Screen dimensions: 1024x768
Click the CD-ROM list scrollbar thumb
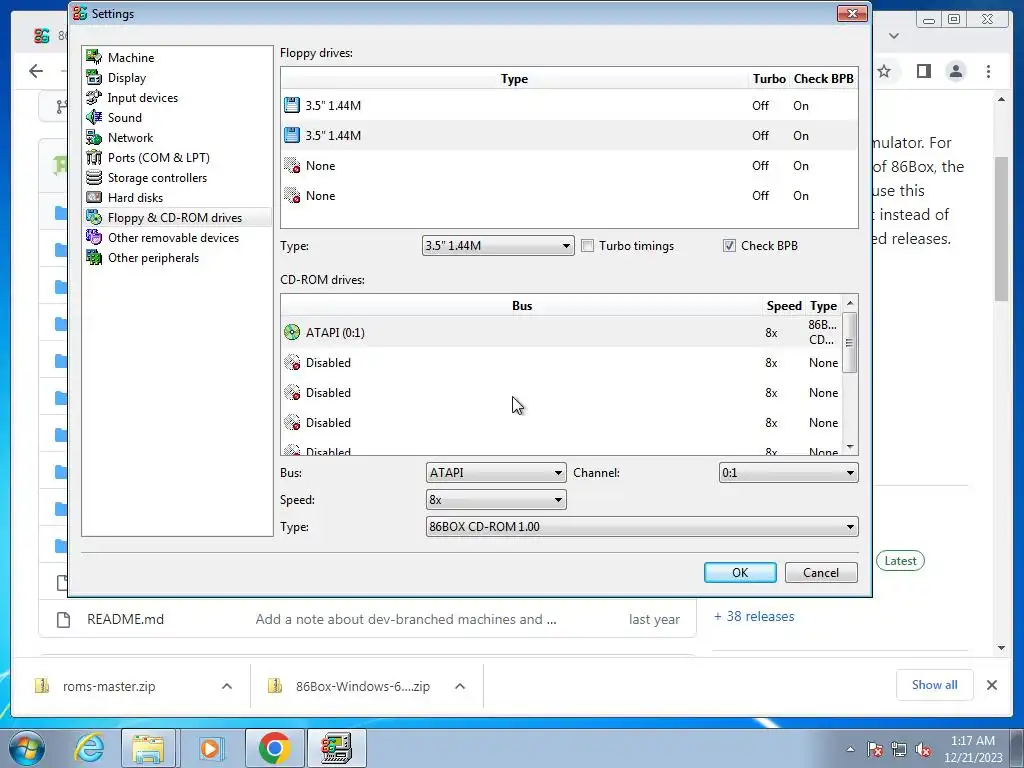tap(850, 342)
